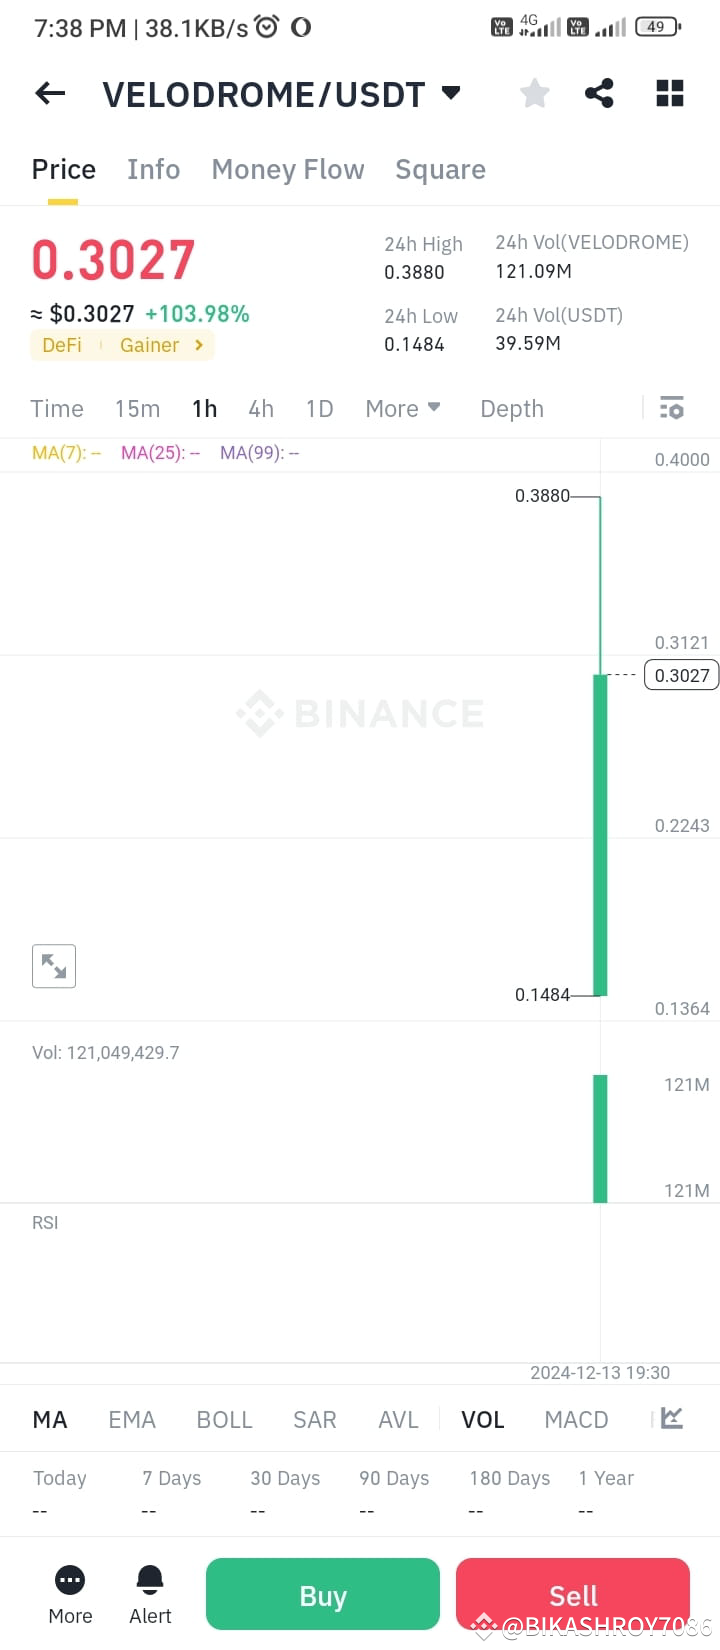The width and height of the screenshot is (720, 1650).
Task: Open the More dots icon
Action: pos(70,1580)
